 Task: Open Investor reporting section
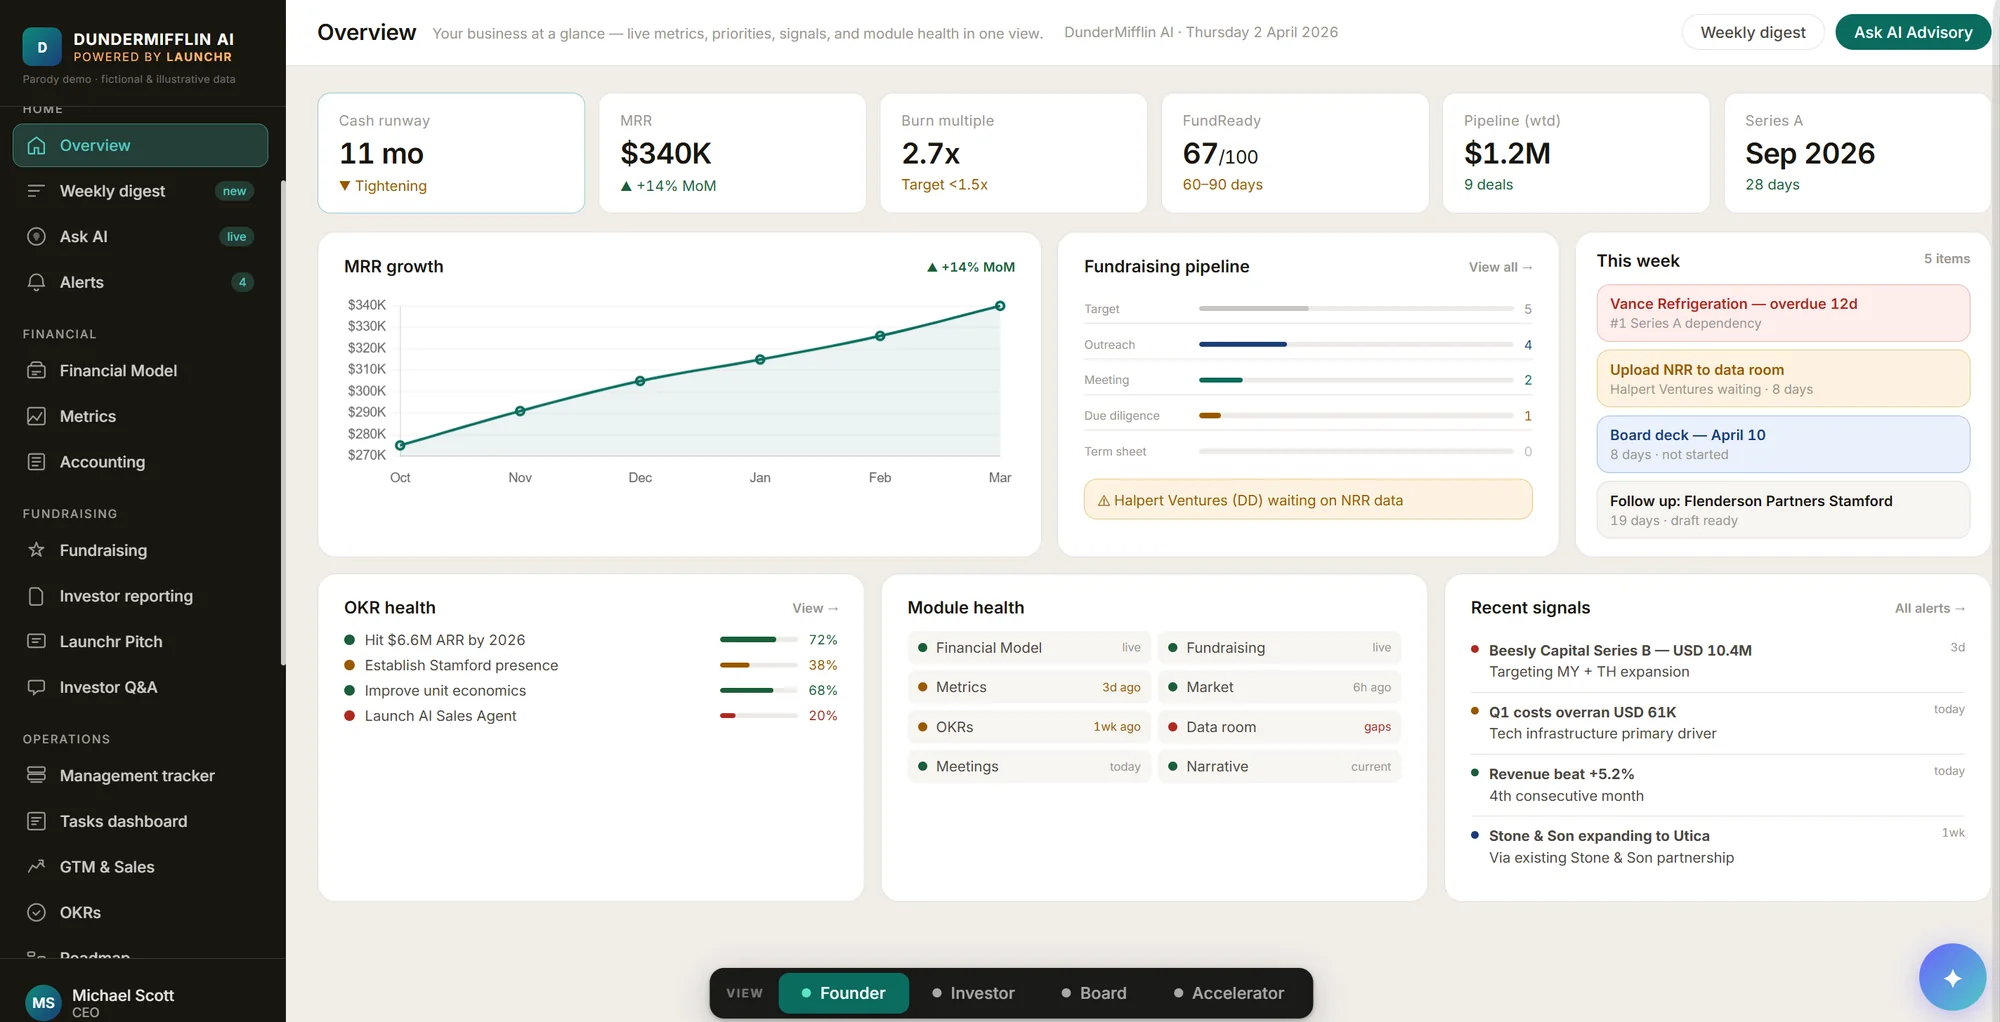[x=140, y=596]
